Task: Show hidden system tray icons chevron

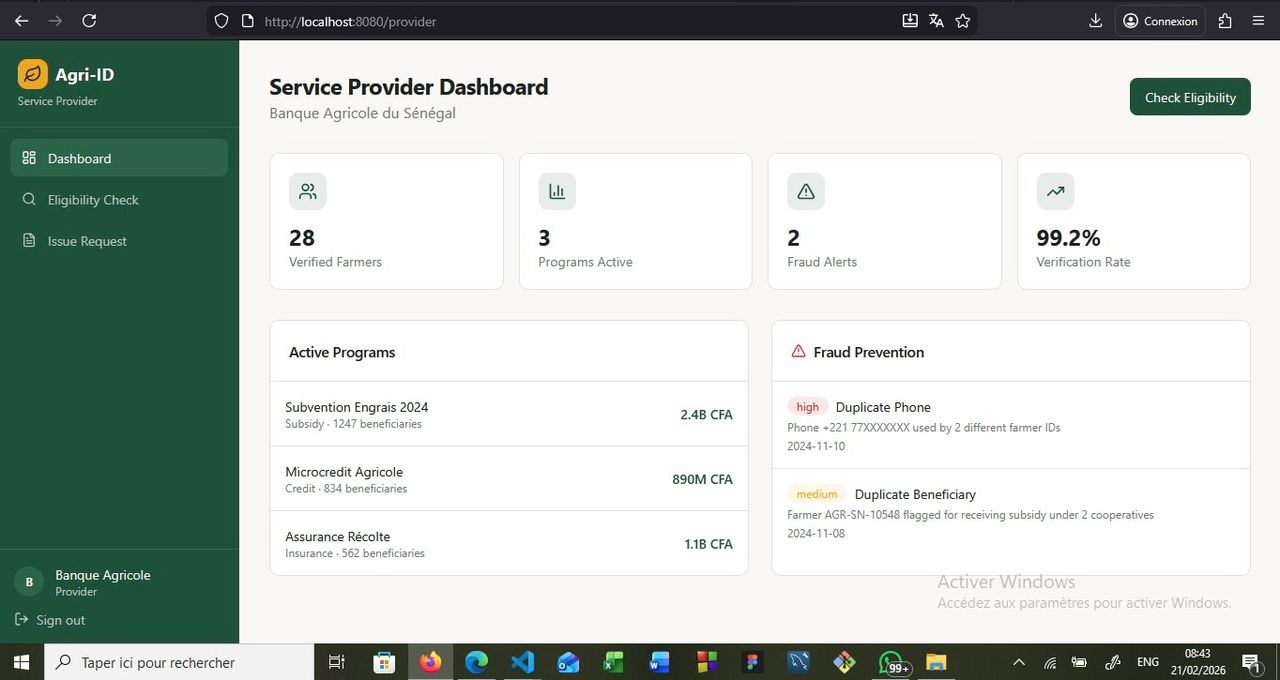Action: (1019, 662)
